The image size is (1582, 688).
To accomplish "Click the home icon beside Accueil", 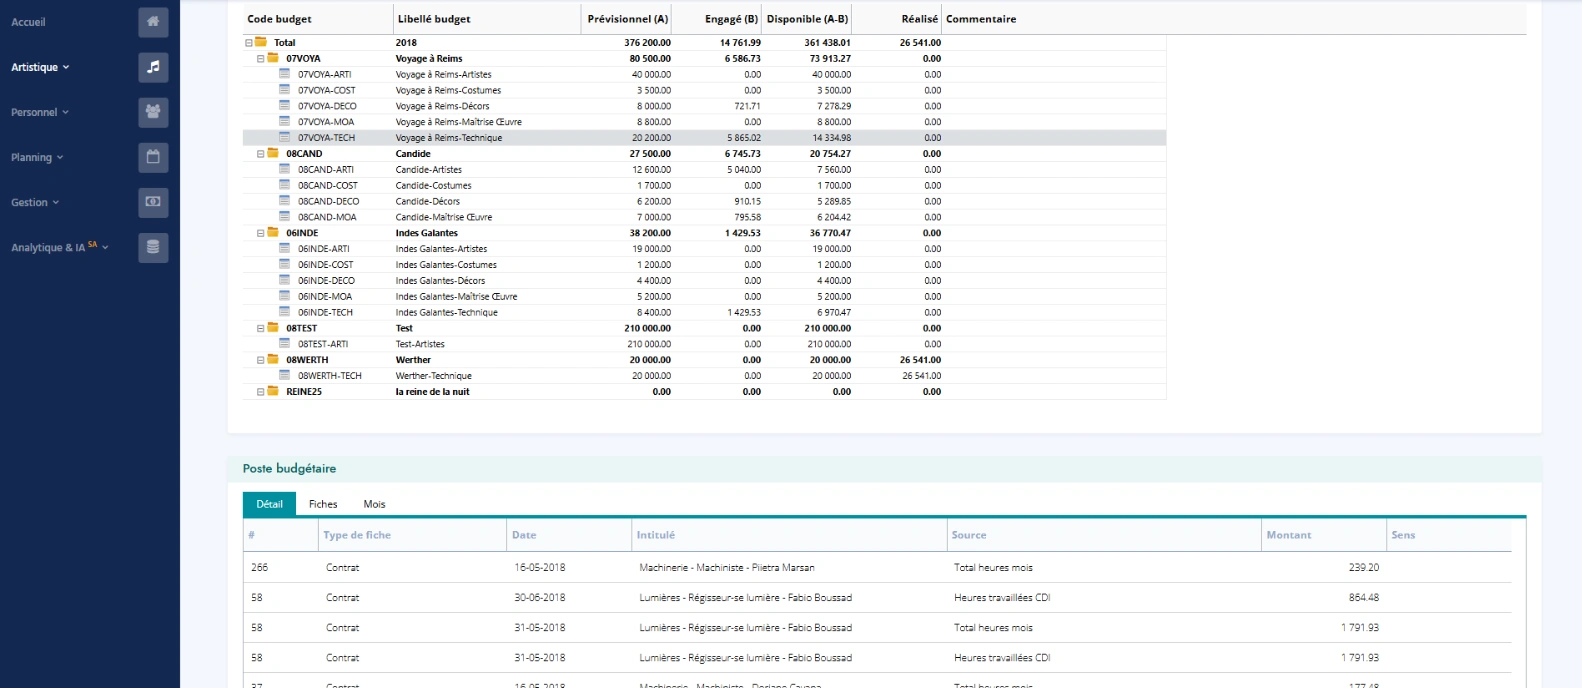I will pos(153,22).
